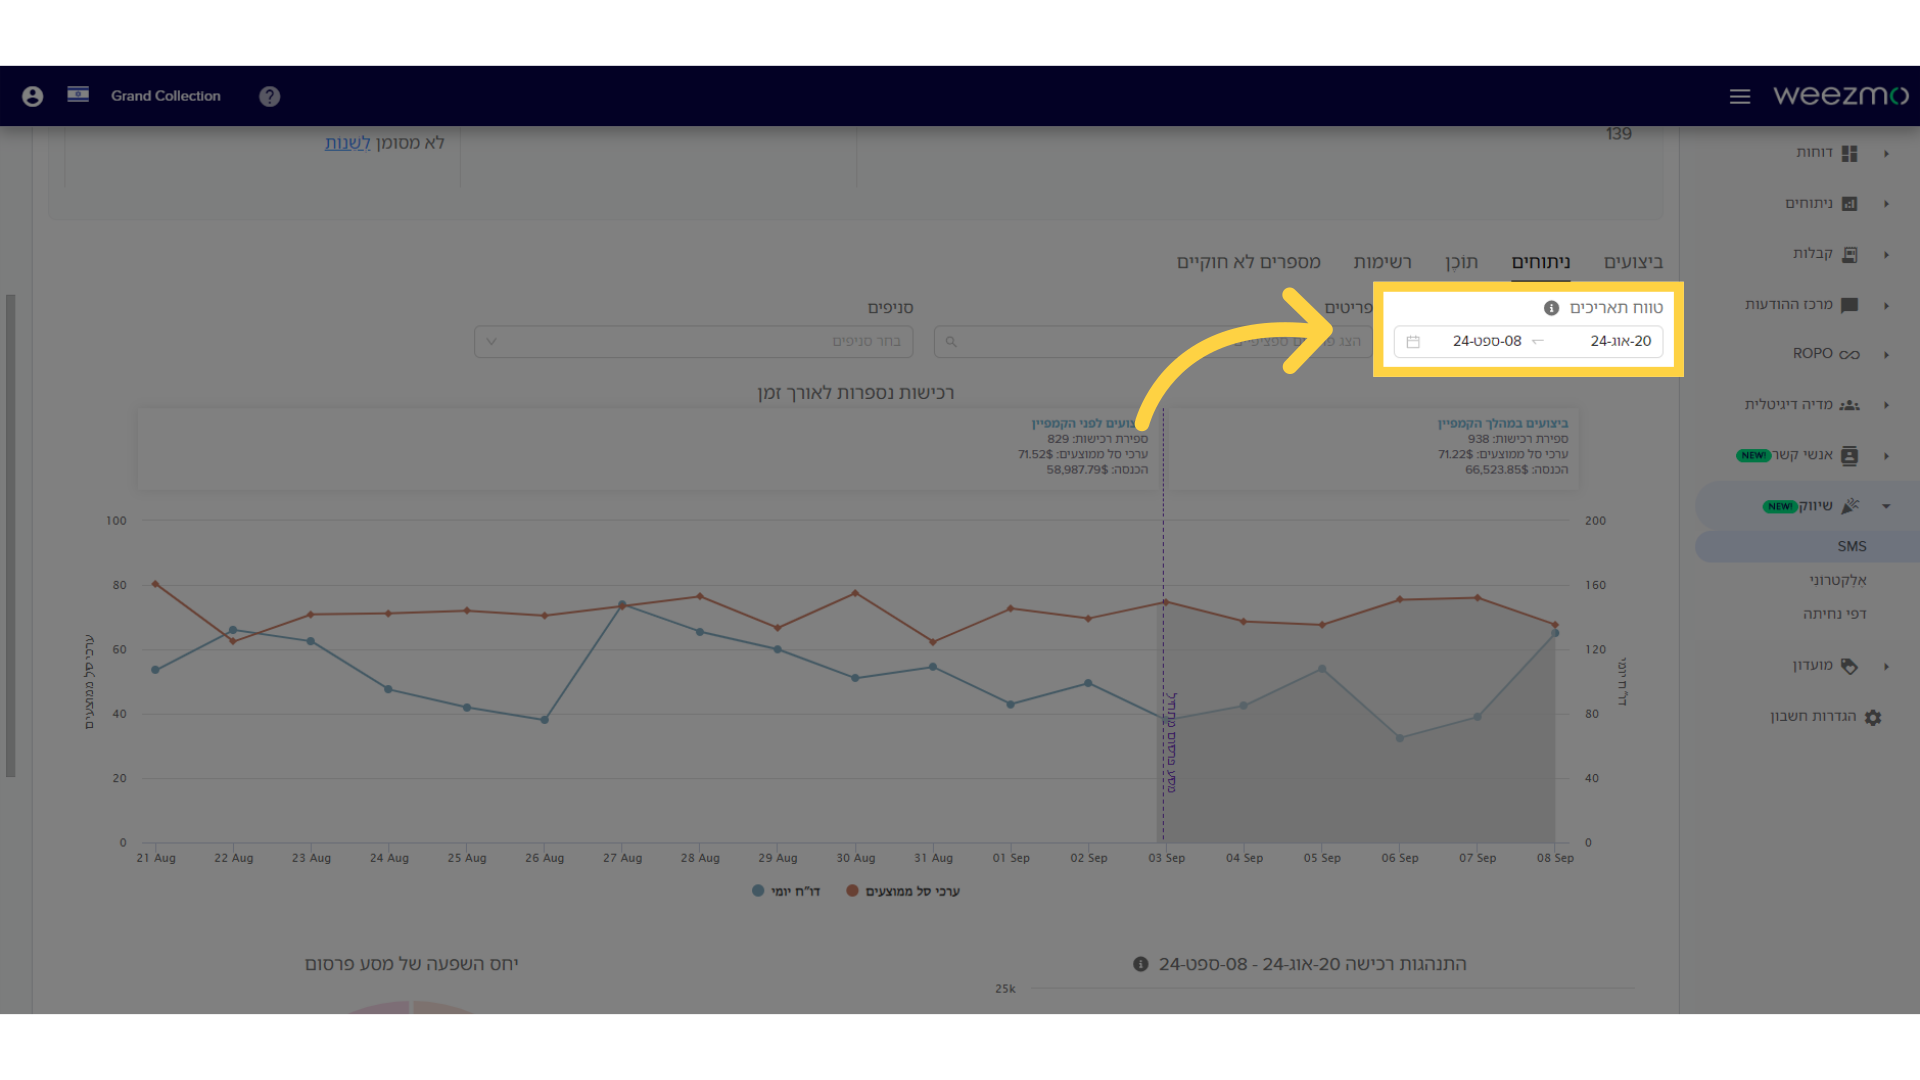This screenshot has height=1080, width=1920.
Task: Click the ניתוחים sidebar chart icon
Action: 1849,204
